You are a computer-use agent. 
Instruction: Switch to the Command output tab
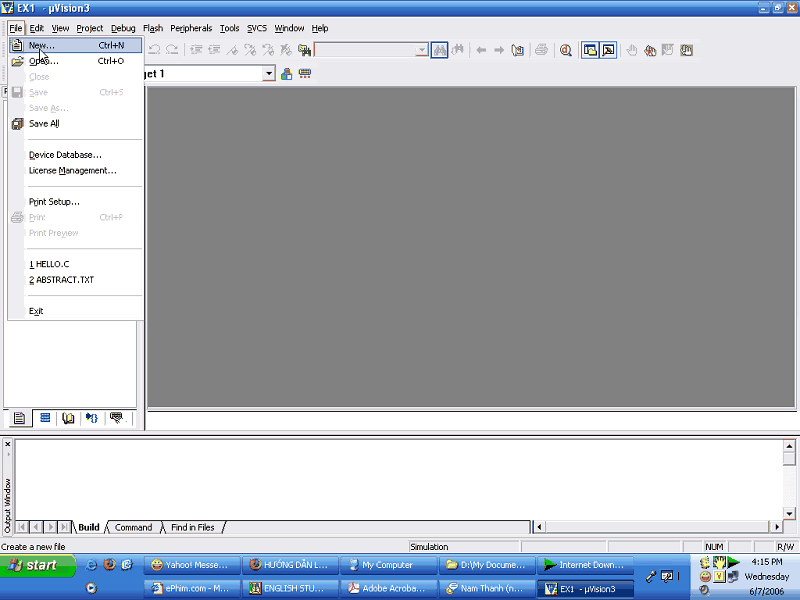click(133, 527)
